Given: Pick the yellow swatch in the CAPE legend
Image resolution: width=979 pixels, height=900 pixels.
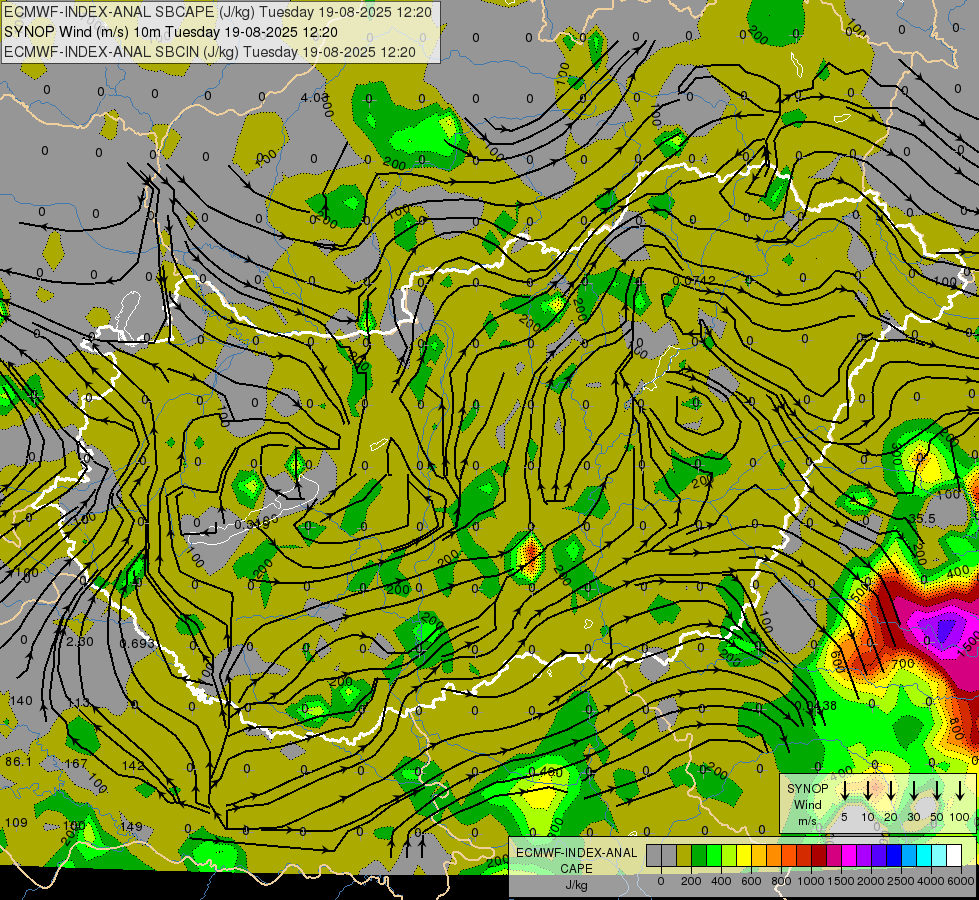Looking at the screenshot, I should tap(744, 856).
